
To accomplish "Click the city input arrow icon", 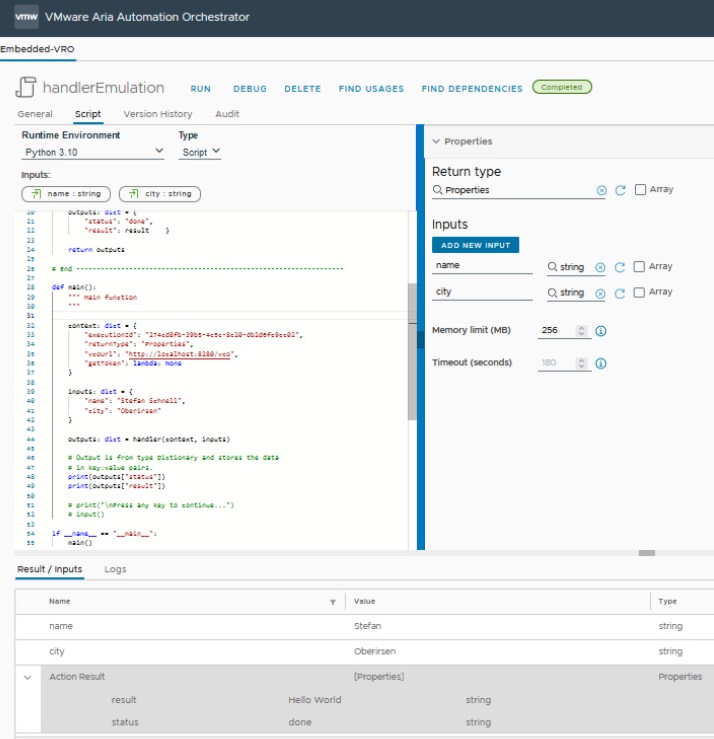I will coord(134,194).
